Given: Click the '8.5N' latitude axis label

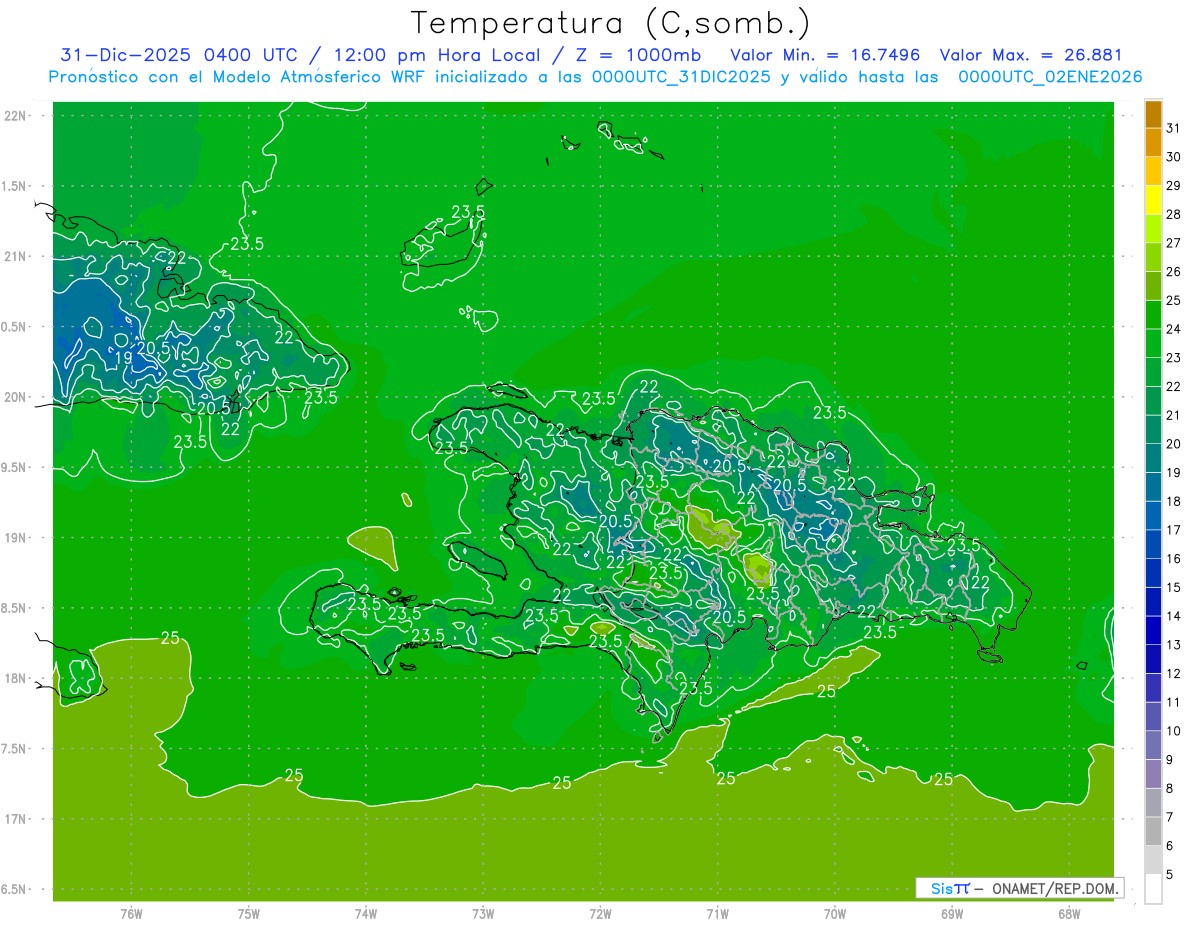Looking at the screenshot, I should click(x=15, y=608).
